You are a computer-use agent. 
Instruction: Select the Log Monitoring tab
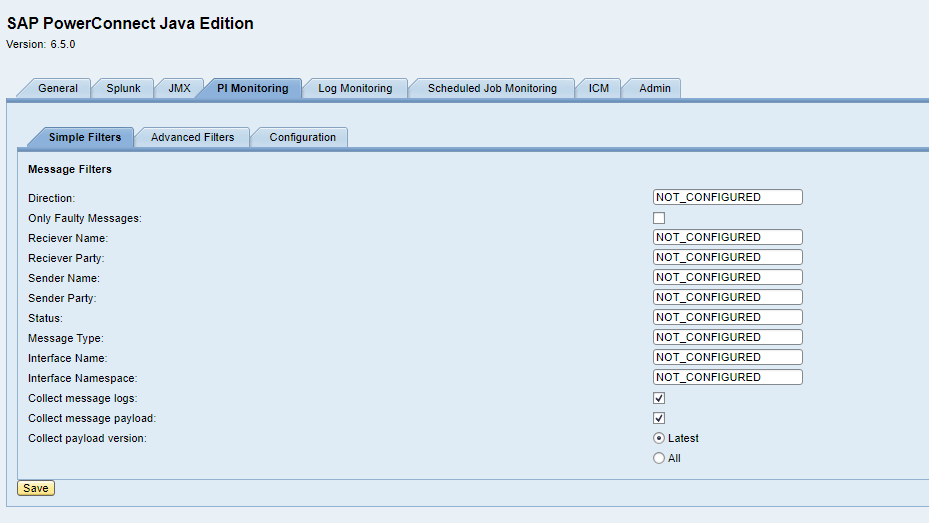[x=355, y=89]
